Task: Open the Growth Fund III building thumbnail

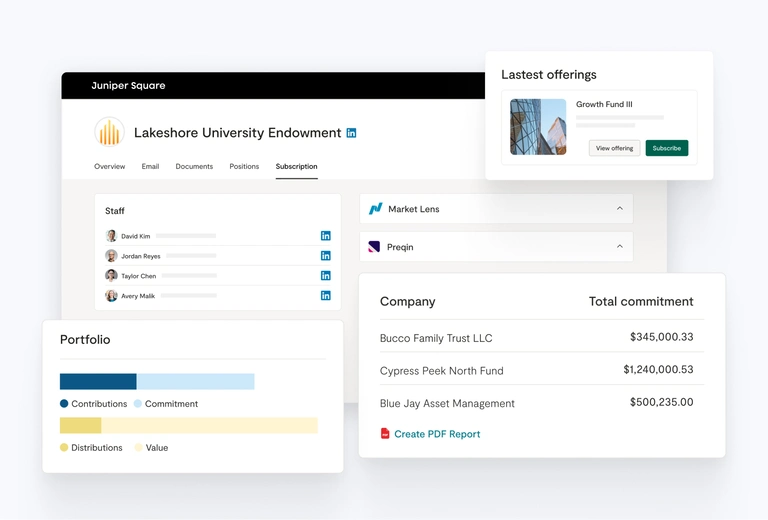Action: (538, 127)
